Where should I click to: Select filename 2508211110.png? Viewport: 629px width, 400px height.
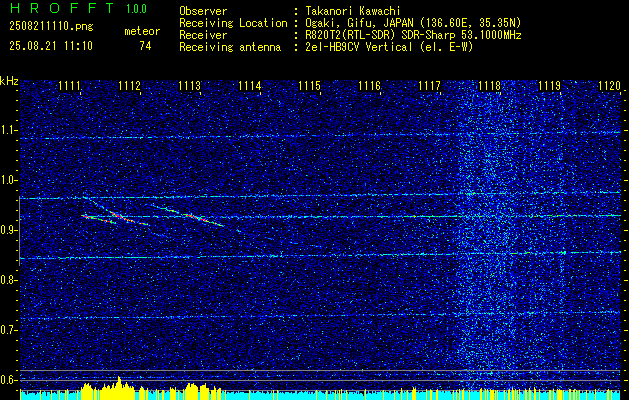pos(51,27)
